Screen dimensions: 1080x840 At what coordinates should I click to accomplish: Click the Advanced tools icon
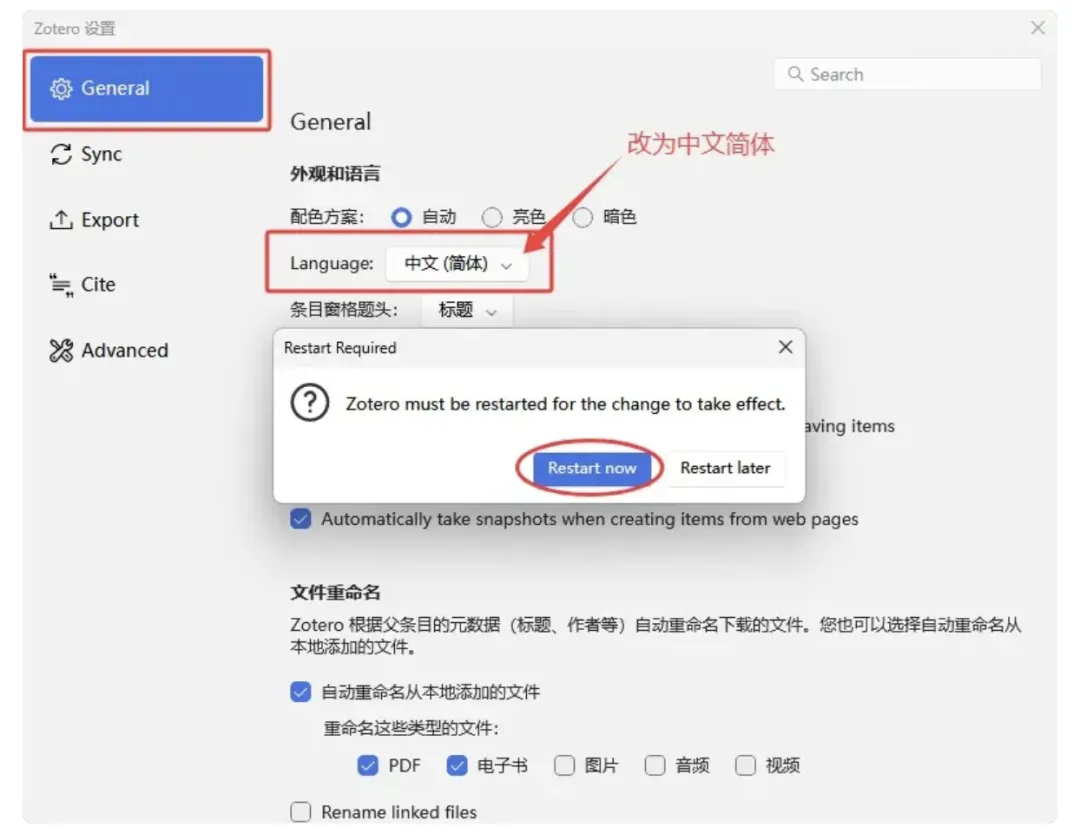click(x=61, y=350)
